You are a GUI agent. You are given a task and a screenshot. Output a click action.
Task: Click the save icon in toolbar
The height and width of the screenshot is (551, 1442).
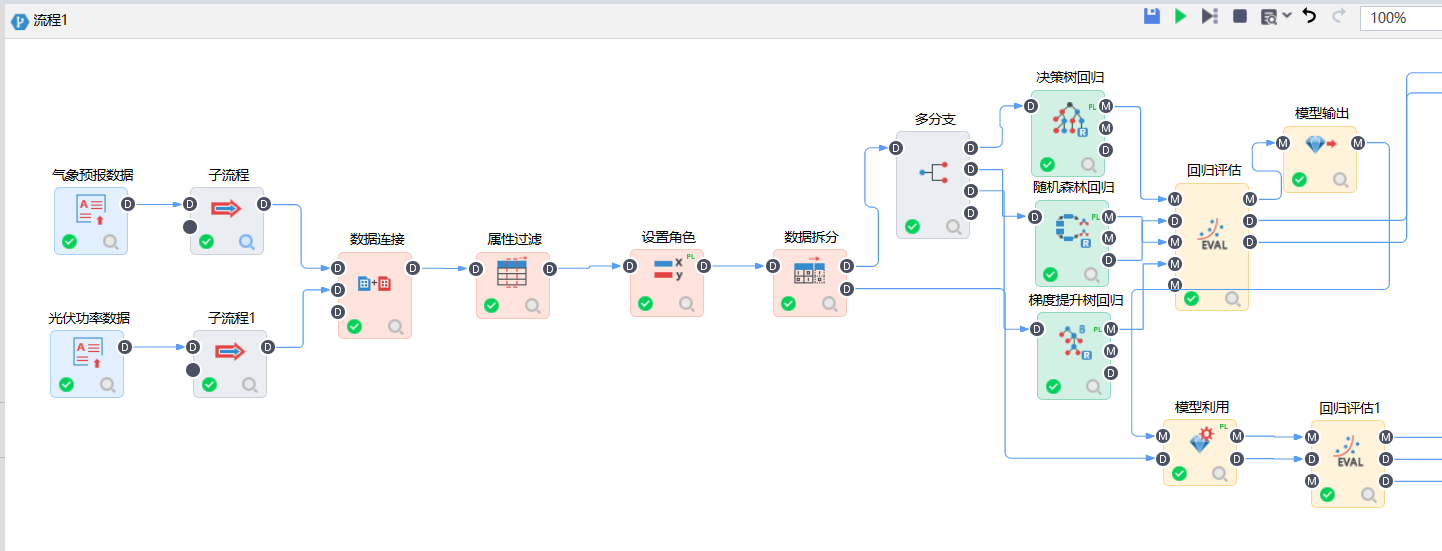click(1152, 16)
